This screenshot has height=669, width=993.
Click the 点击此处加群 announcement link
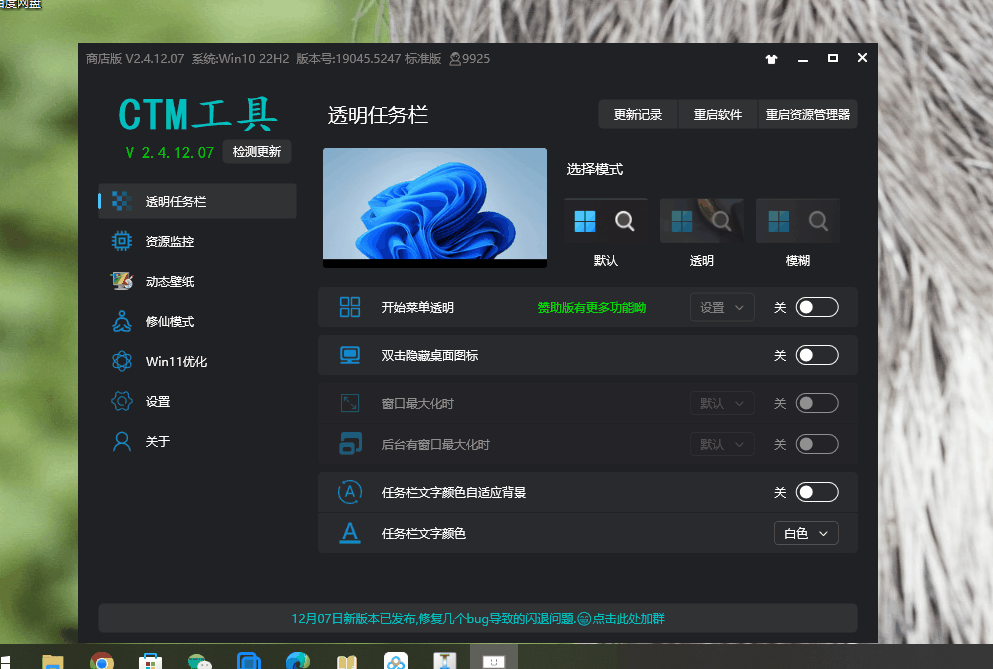tap(628, 619)
